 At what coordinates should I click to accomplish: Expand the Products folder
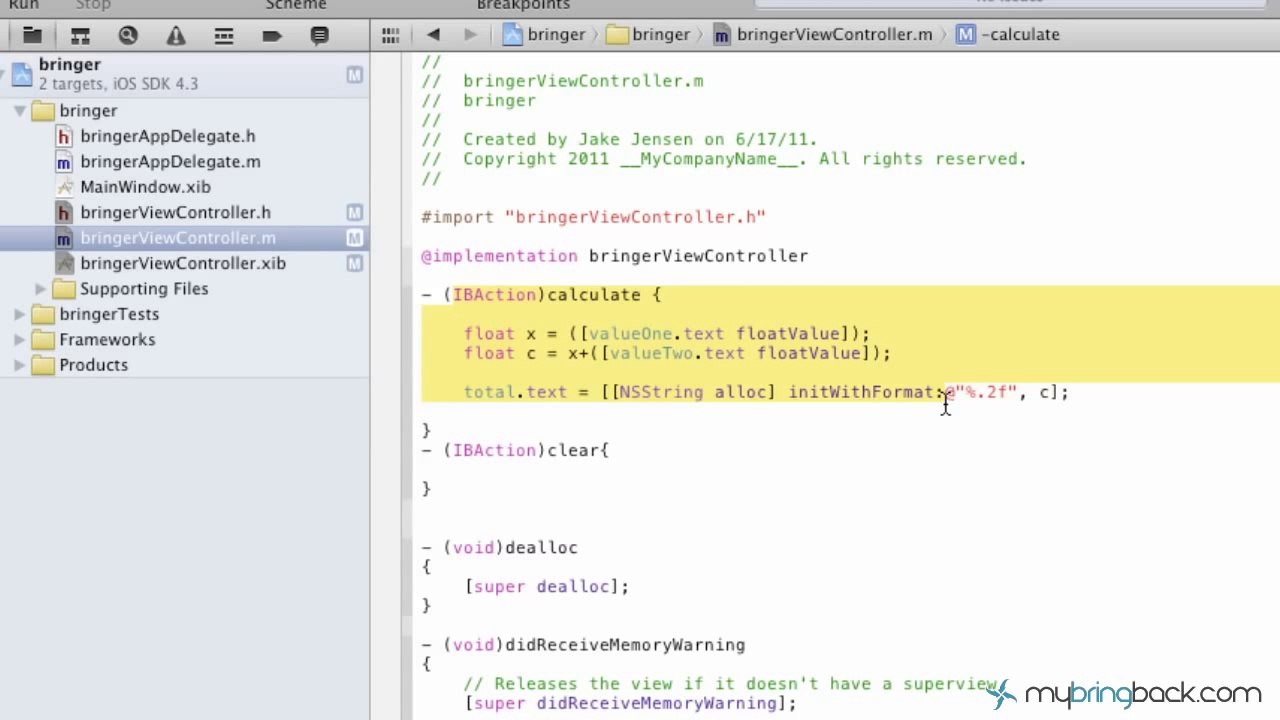click(19, 365)
